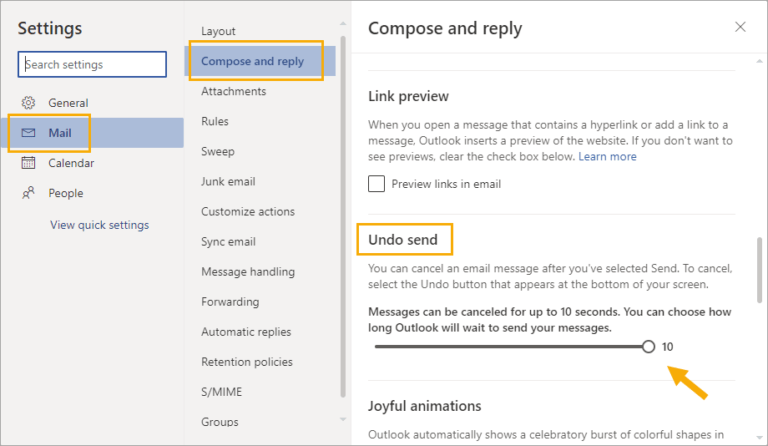Click the middle menu scroll down arrow

pos(343,419)
